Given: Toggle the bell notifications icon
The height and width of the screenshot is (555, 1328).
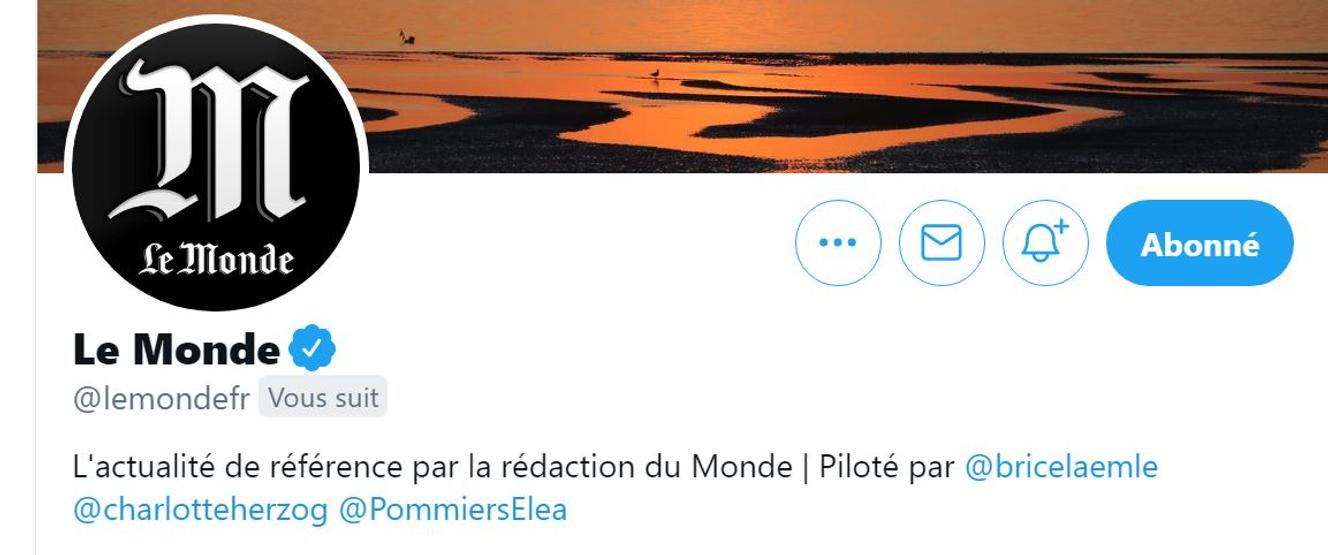Looking at the screenshot, I should [x=1045, y=243].
